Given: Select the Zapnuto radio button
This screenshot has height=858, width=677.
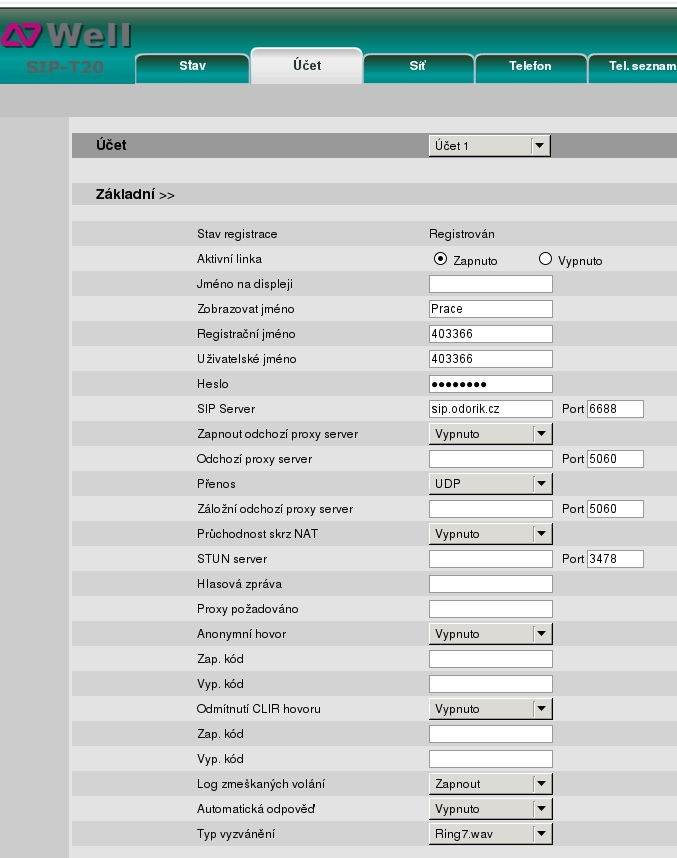Looking at the screenshot, I should (x=440, y=259).
